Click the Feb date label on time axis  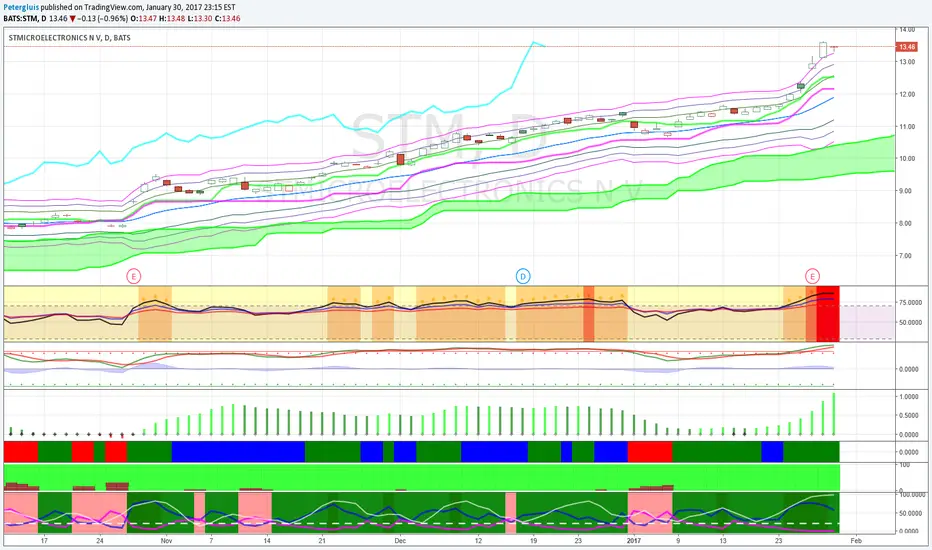click(856, 540)
